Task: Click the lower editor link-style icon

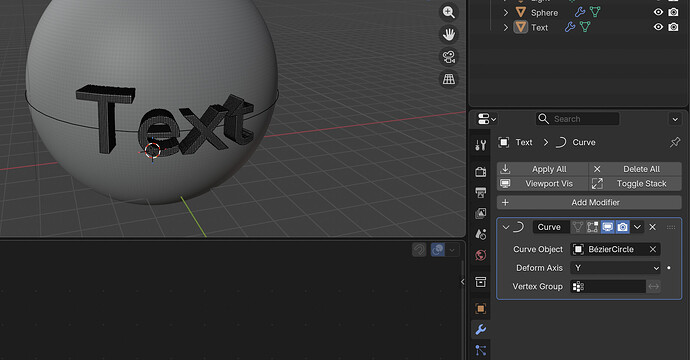Action: (419, 250)
